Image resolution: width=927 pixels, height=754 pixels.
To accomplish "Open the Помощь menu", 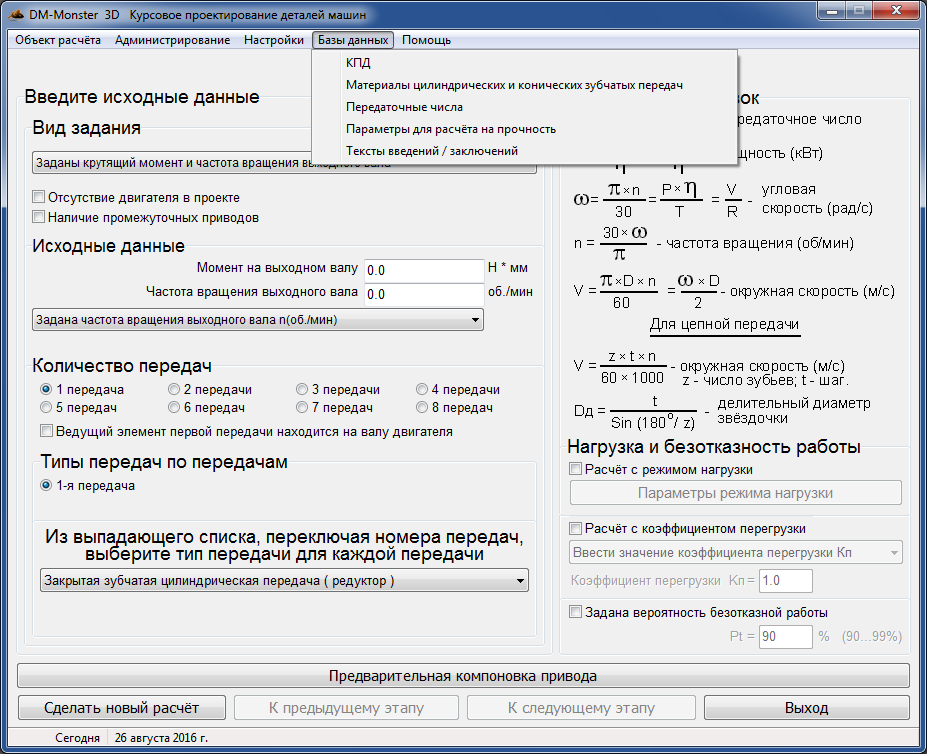I will [x=426, y=40].
